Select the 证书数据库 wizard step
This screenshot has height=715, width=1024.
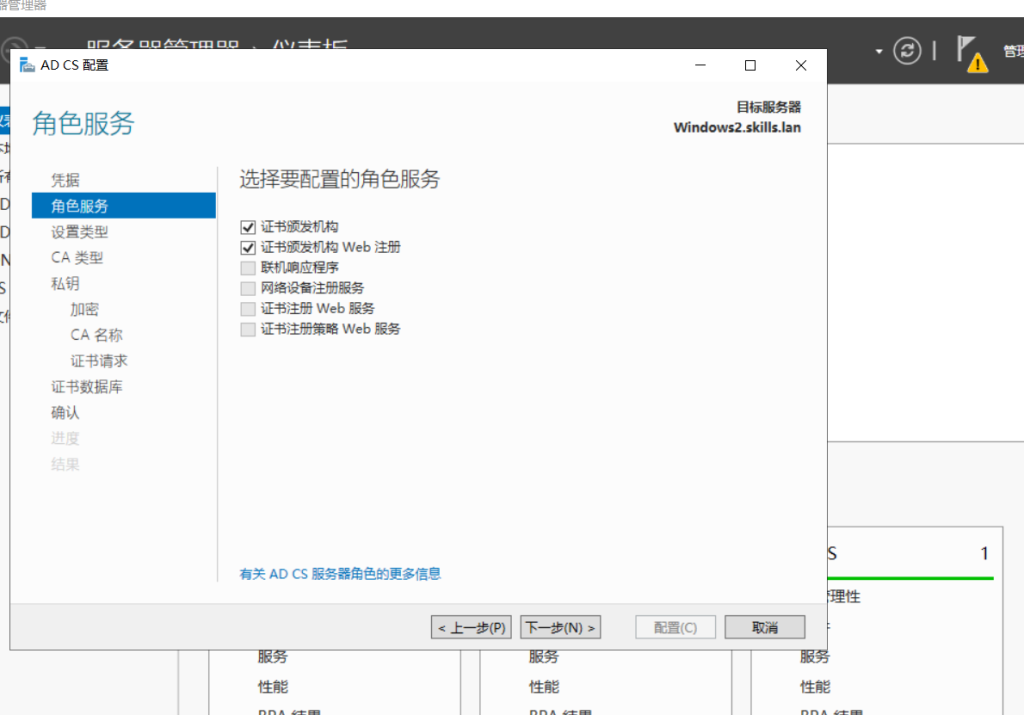(87, 387)
